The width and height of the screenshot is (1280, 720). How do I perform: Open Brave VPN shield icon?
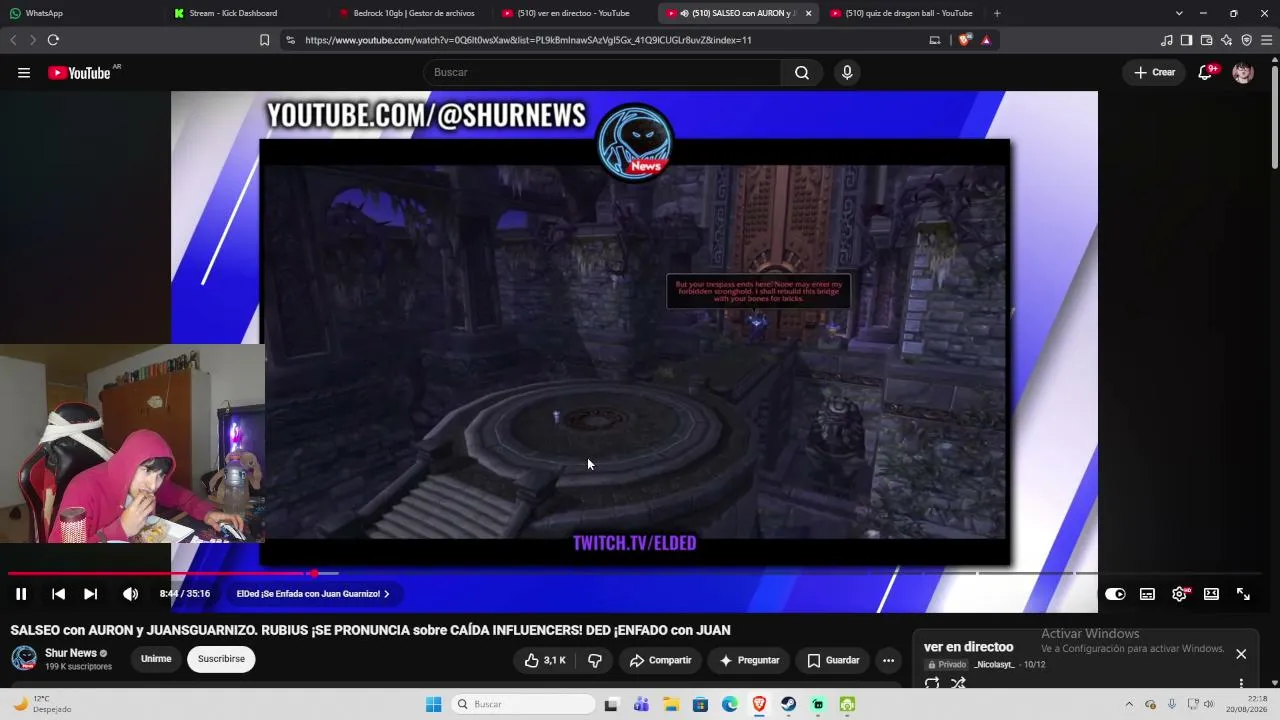pyautogui.click(x=1246, y=40)
